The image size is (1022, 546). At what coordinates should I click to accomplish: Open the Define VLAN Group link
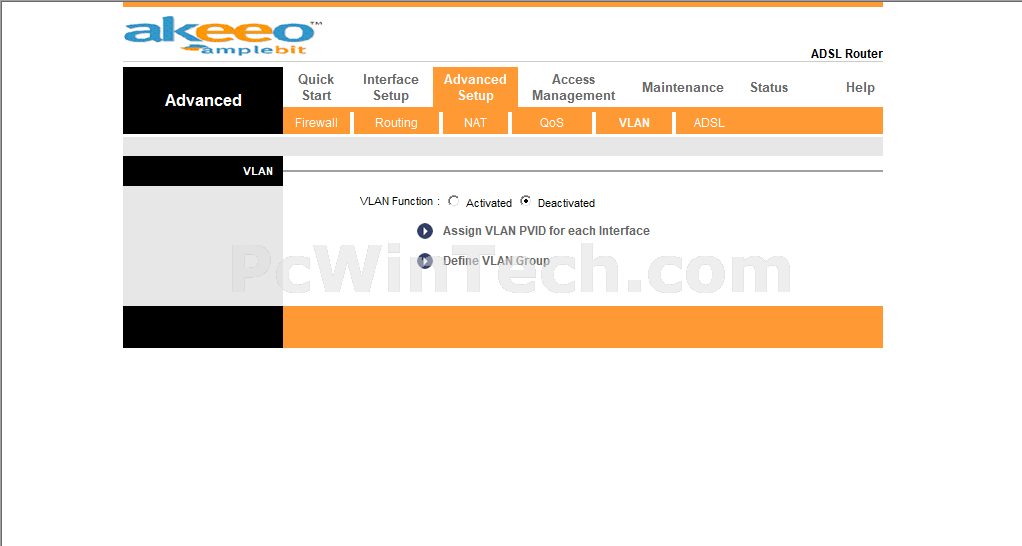tap(496, 261)
